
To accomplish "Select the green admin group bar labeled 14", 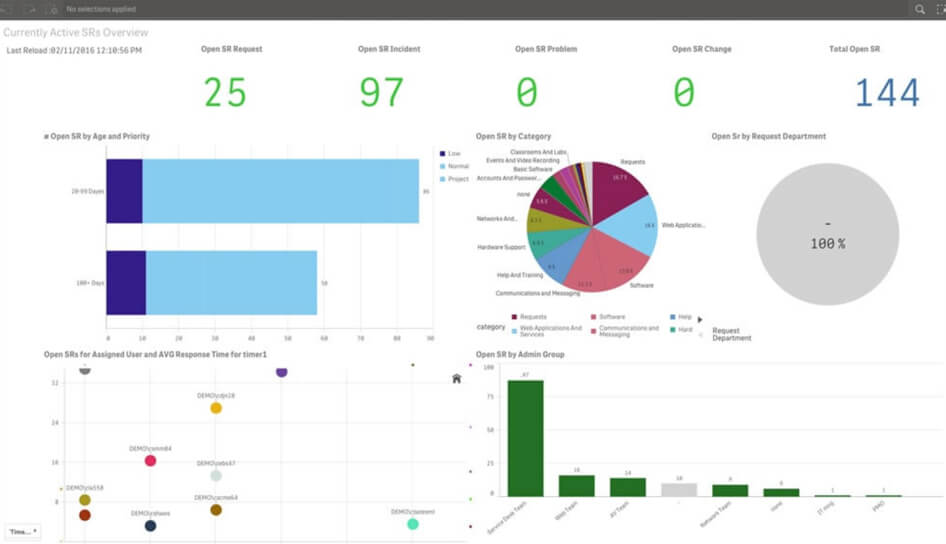I will coord(627,487).
